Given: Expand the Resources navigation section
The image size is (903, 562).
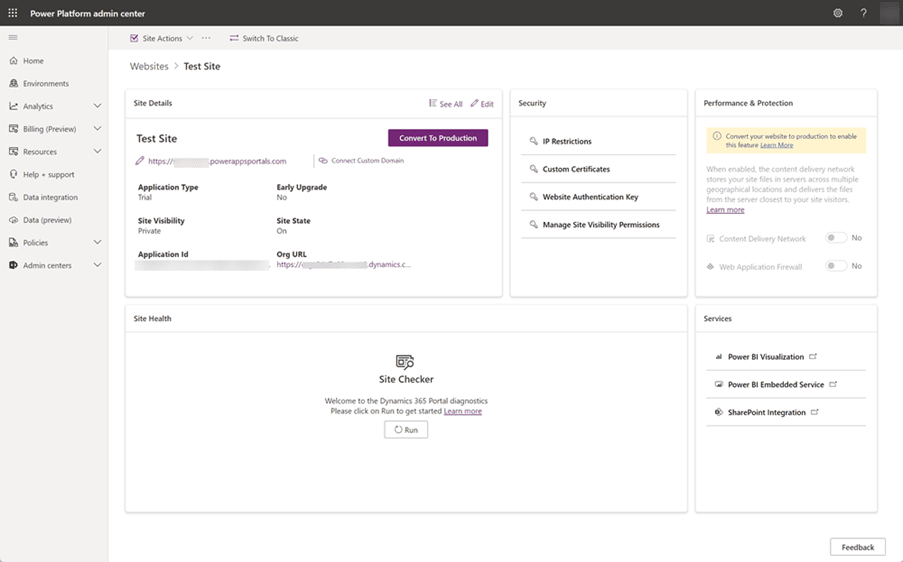Looking at the screenshot, I should pyautogui.click(x=97, y=151).
